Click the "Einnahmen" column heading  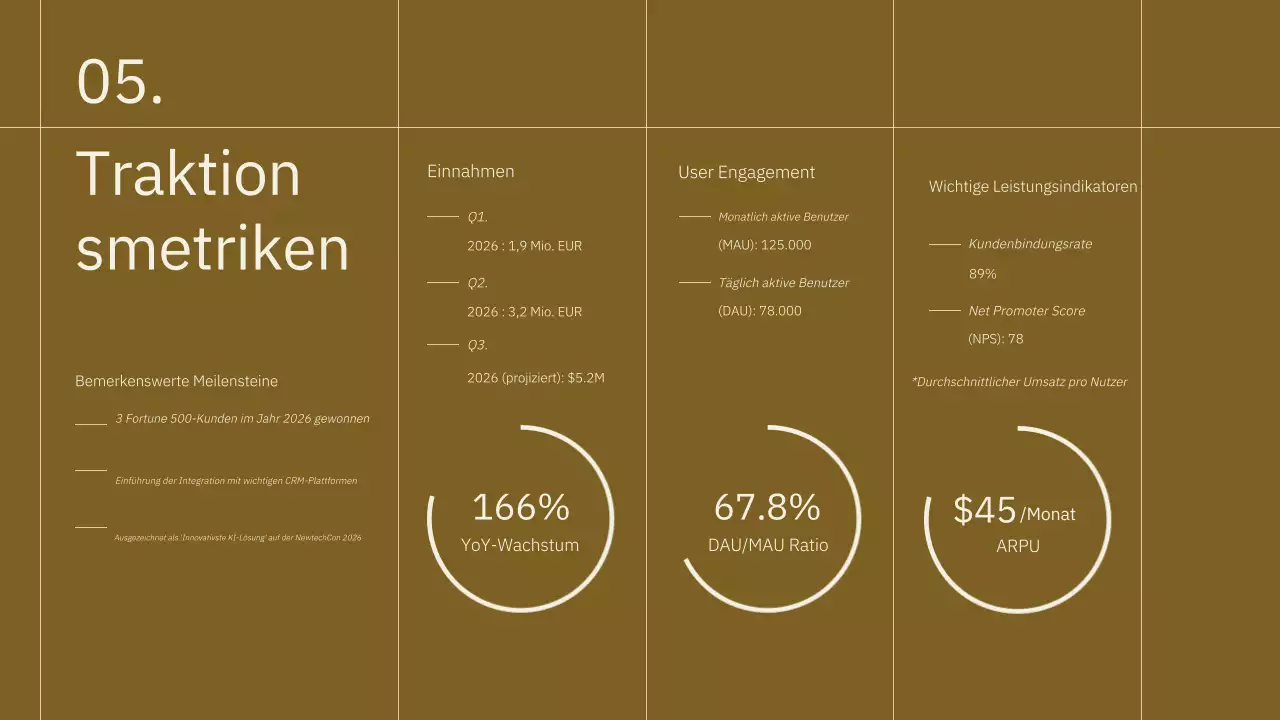(x=470, y=171)
